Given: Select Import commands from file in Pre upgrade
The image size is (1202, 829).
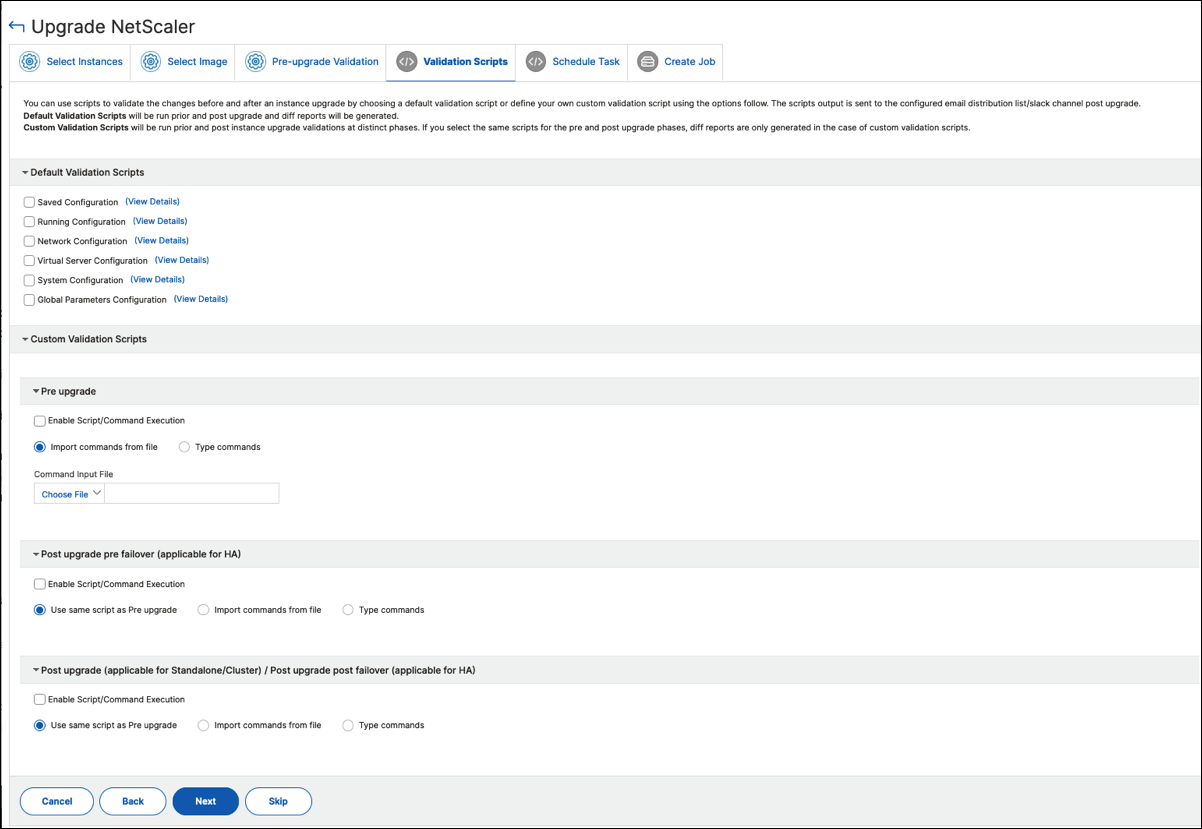Looking at the screenshot, I should [x=40, y=447].
